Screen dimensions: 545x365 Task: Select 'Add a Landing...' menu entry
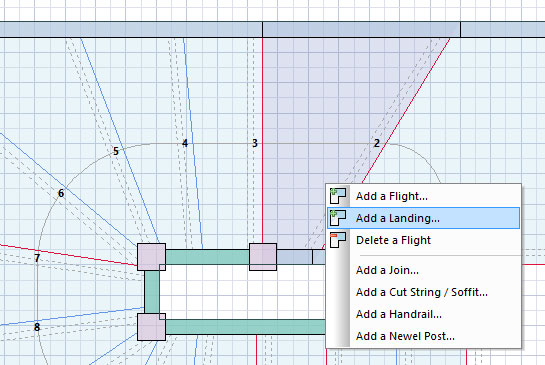[423, 218]
